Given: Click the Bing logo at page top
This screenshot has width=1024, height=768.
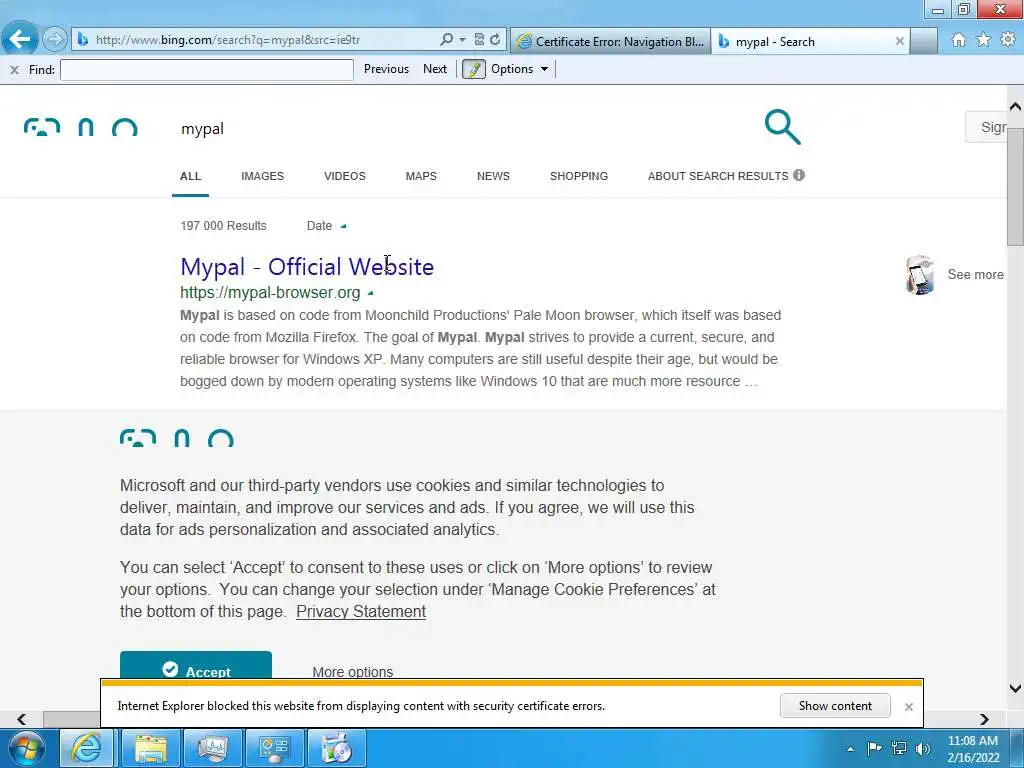Looking at the screenshot, I should pyautogui.click(x=80, y=127).
